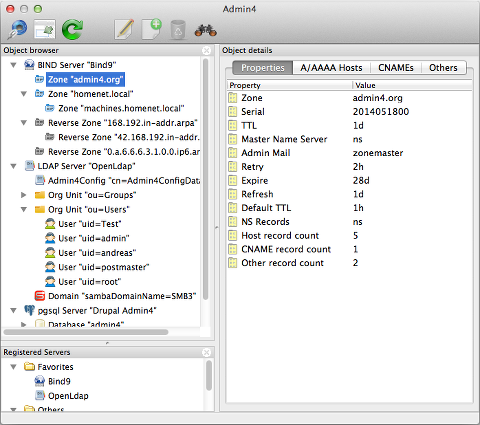Select the Default TTL property
The width and height of the screenshot is (480, 425).
[x=266, y=208]
